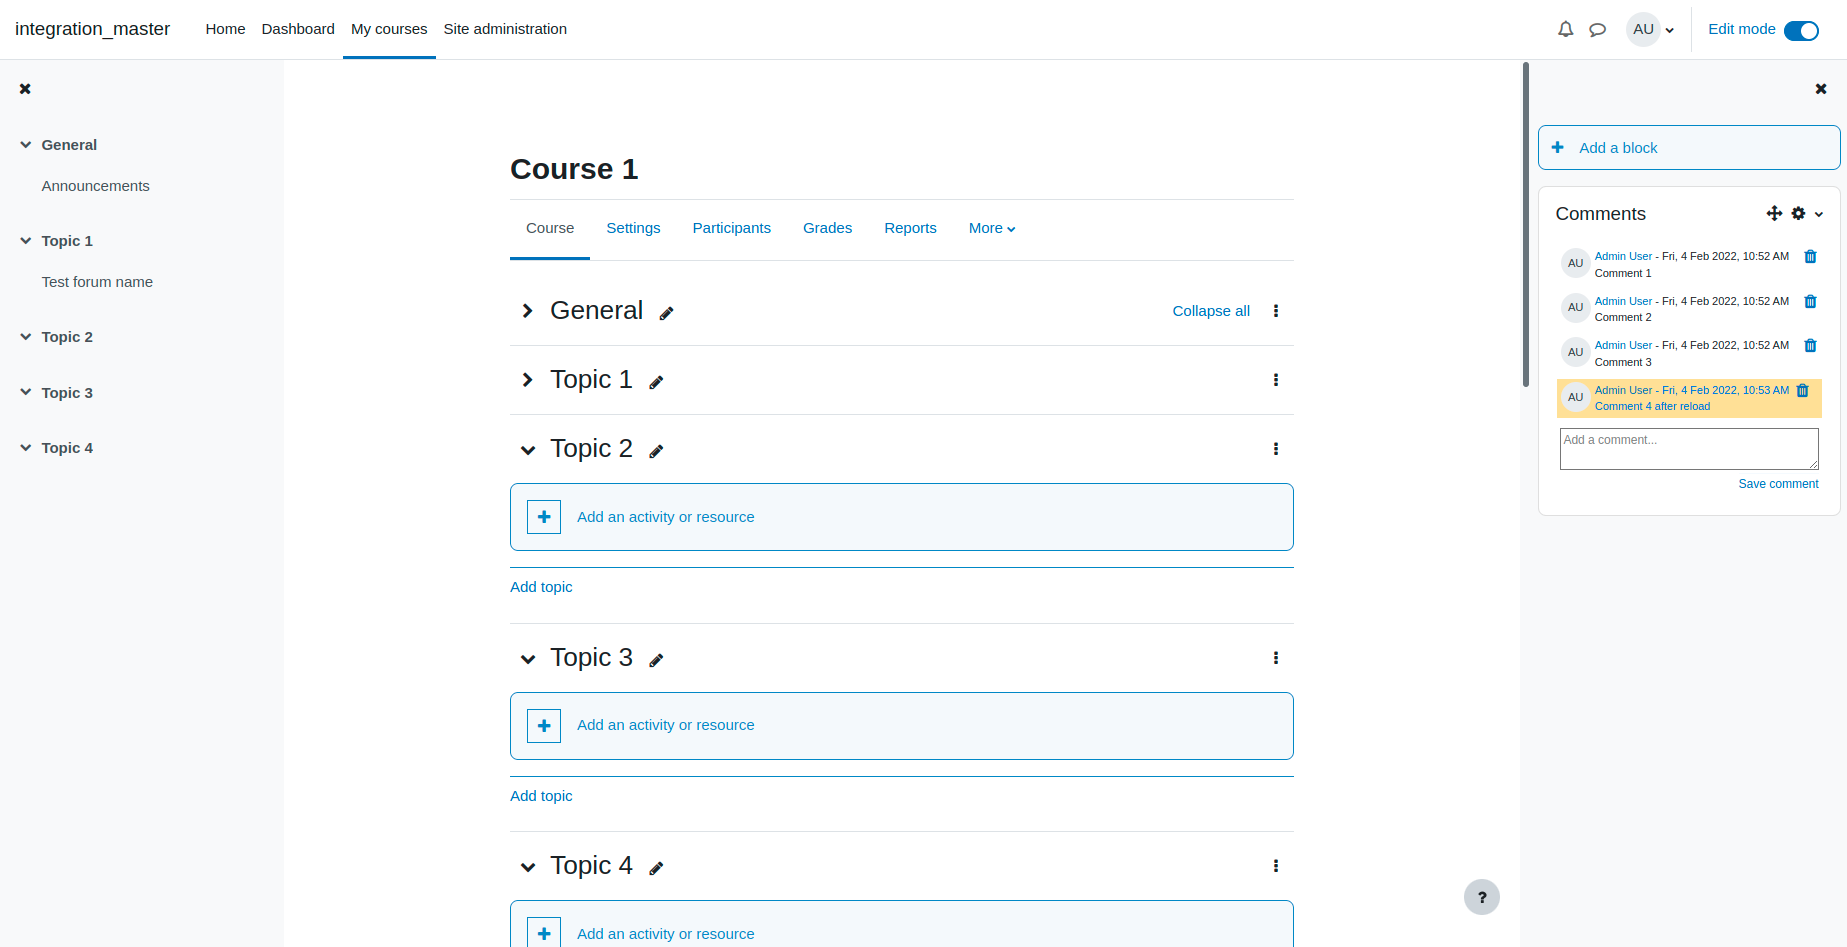Open the More dropdown in course navigation
This screenshot has height=947, width=1847.
coord(992,228)
